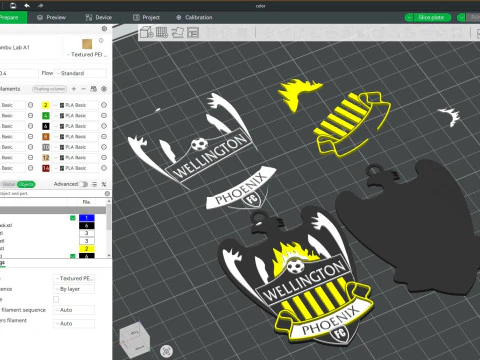Open the Device tab

pyautogui.click(x=99, y=17)
